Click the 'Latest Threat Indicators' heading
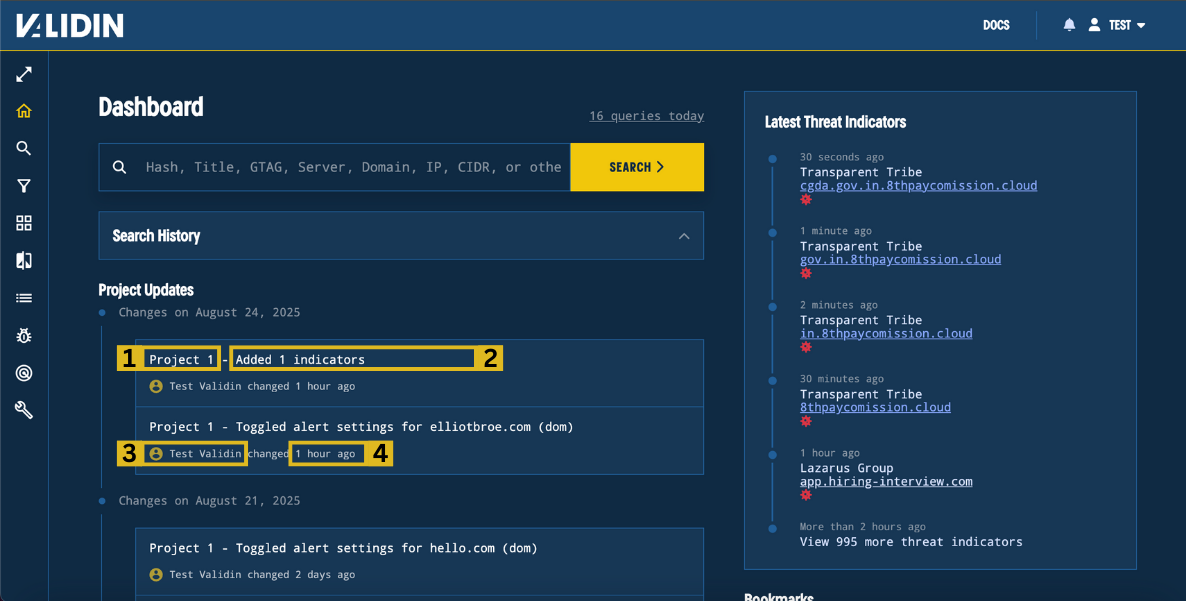Image resolution: width=1187 pixels, height=601 pixels. [x=835, y=123]
